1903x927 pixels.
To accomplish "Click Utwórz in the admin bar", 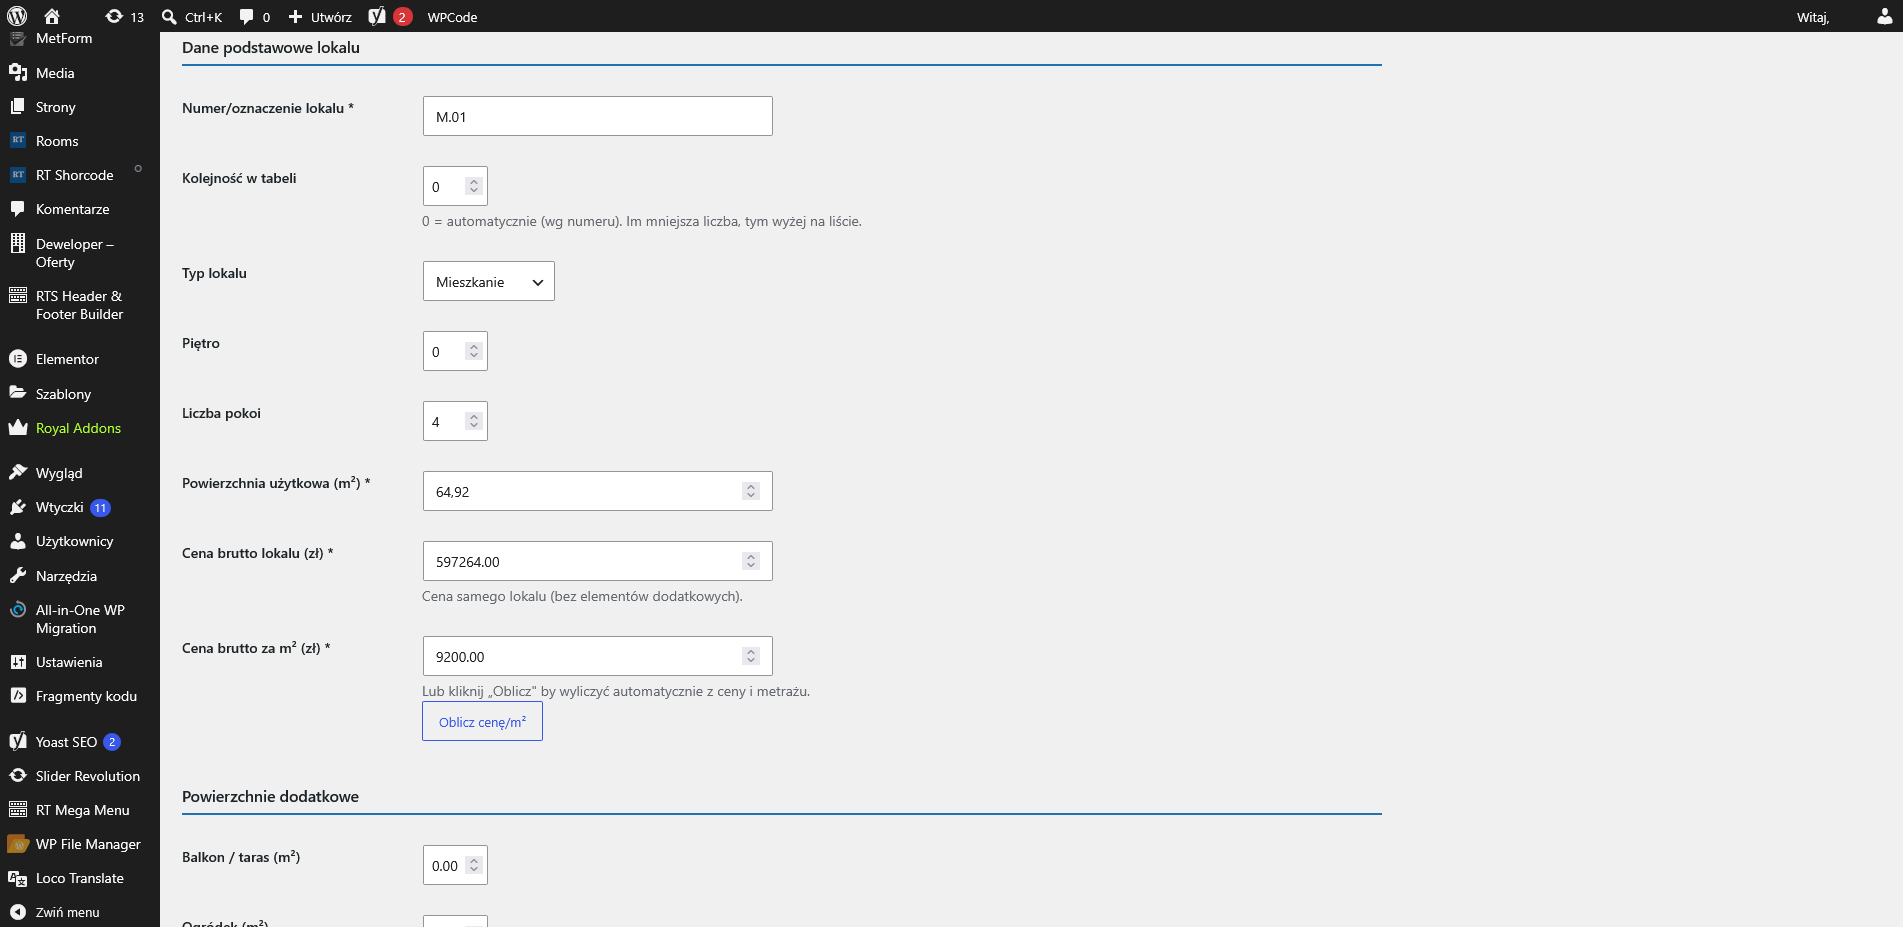I will click(320, 16).
